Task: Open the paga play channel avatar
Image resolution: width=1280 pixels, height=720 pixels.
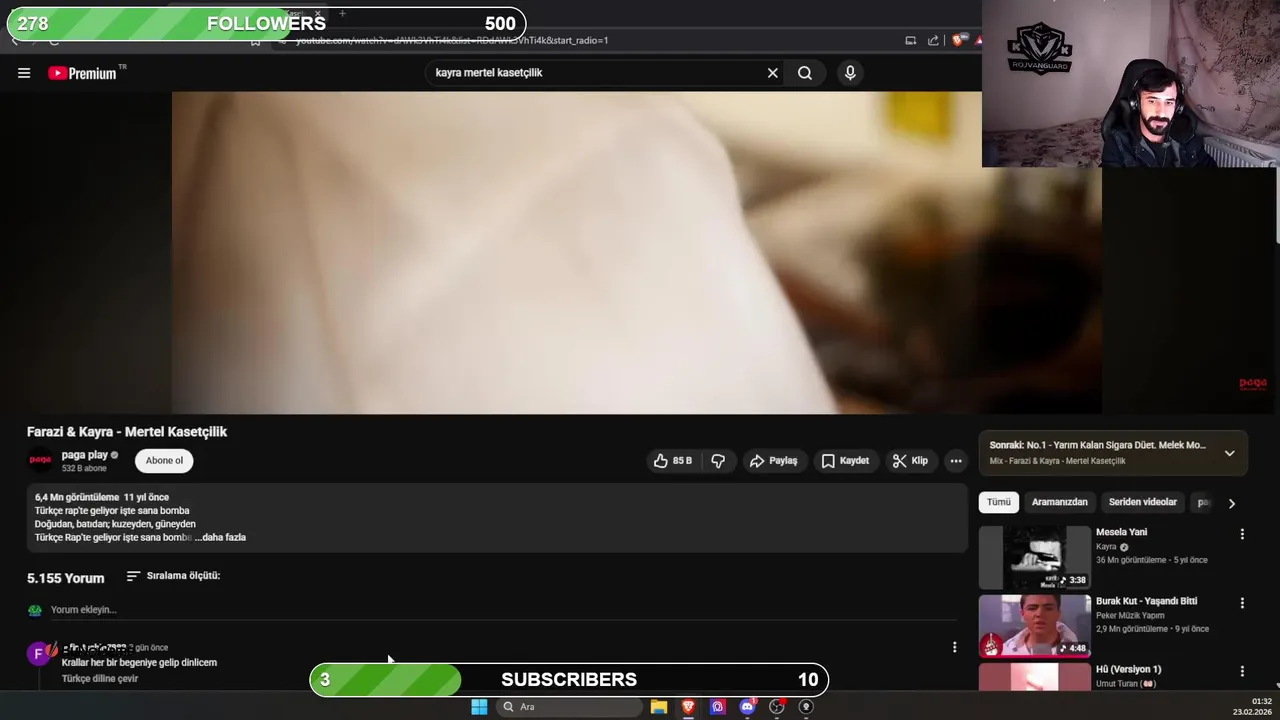Action: click(x=40, y=461)
